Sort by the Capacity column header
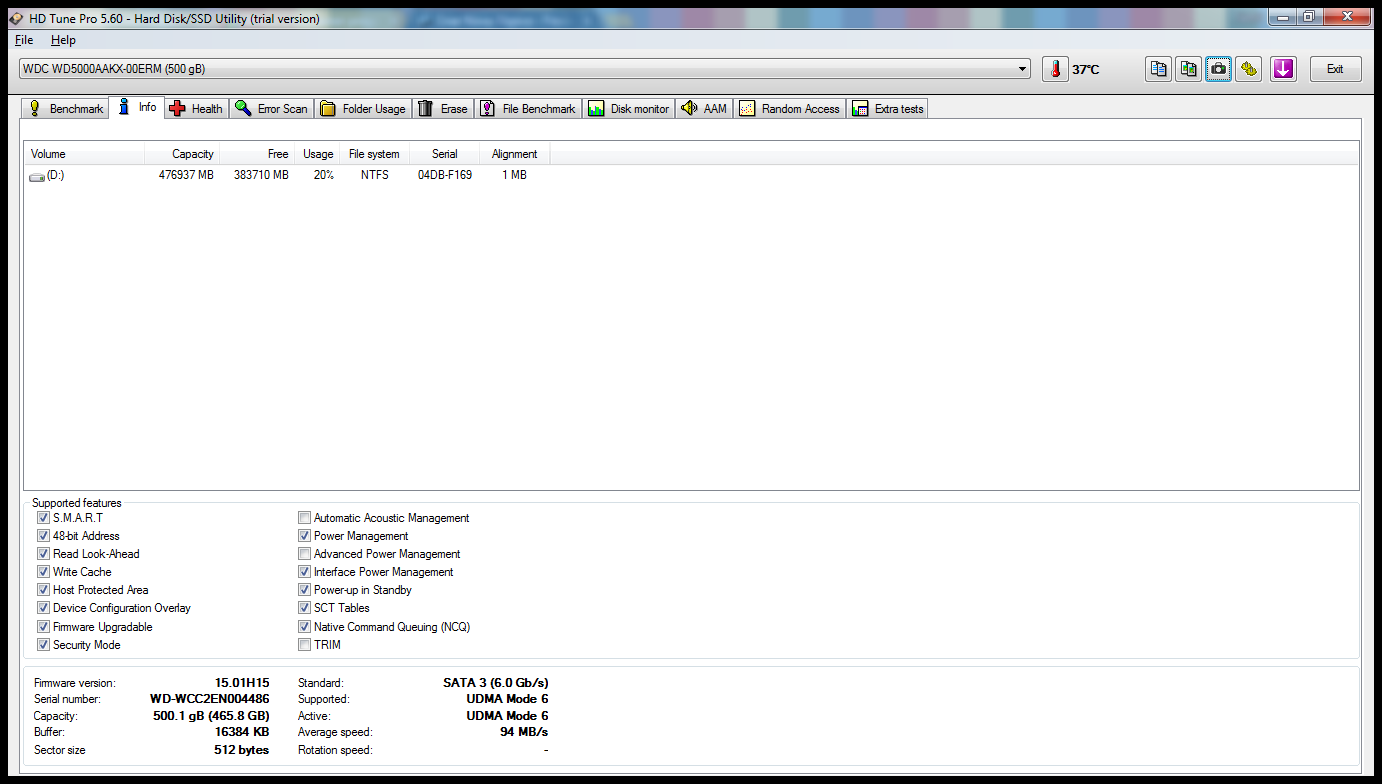The height and width of the screenshot is (784, 1382). (182, 154)
